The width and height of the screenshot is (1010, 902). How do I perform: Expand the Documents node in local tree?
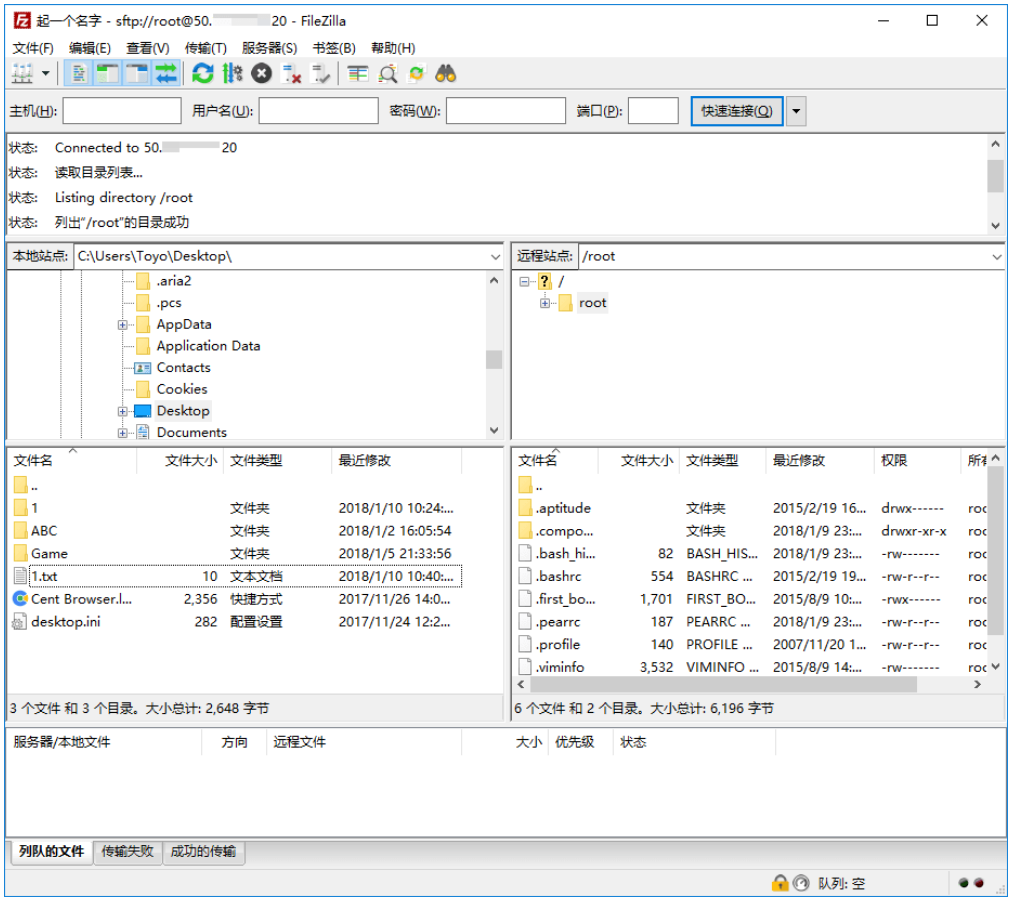pos(122,433)
